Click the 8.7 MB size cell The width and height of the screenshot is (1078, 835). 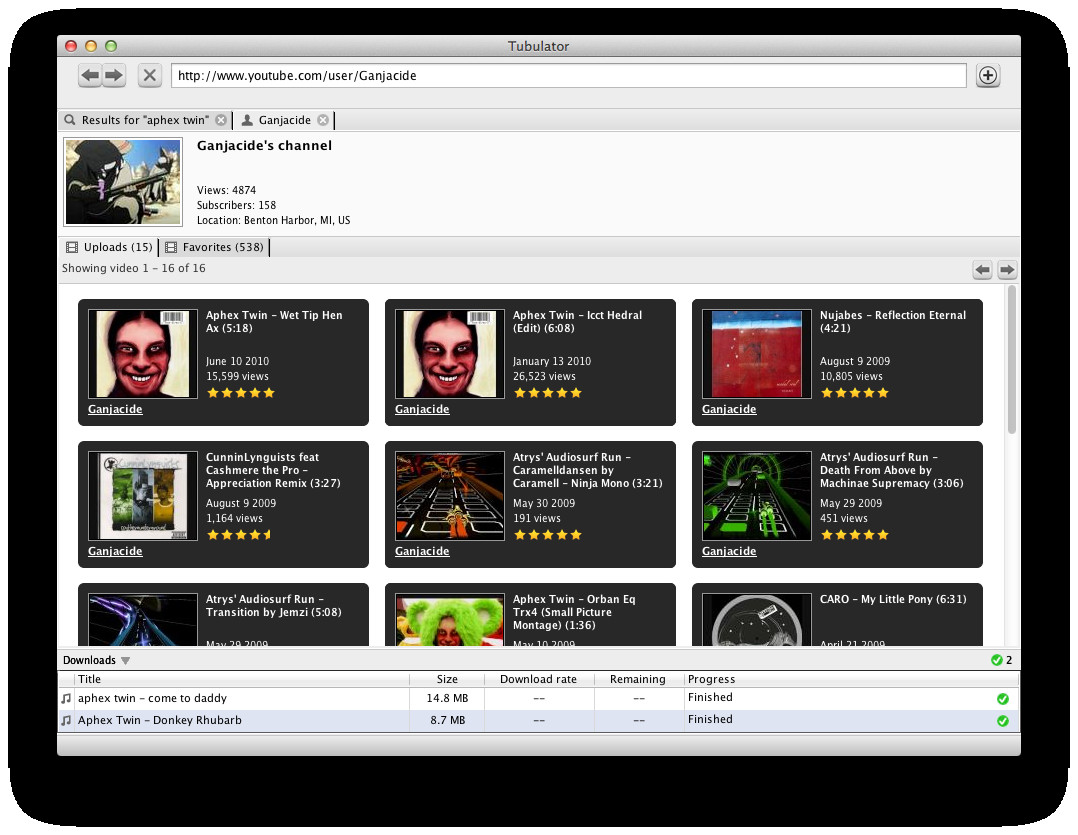[x=448, y=720]
